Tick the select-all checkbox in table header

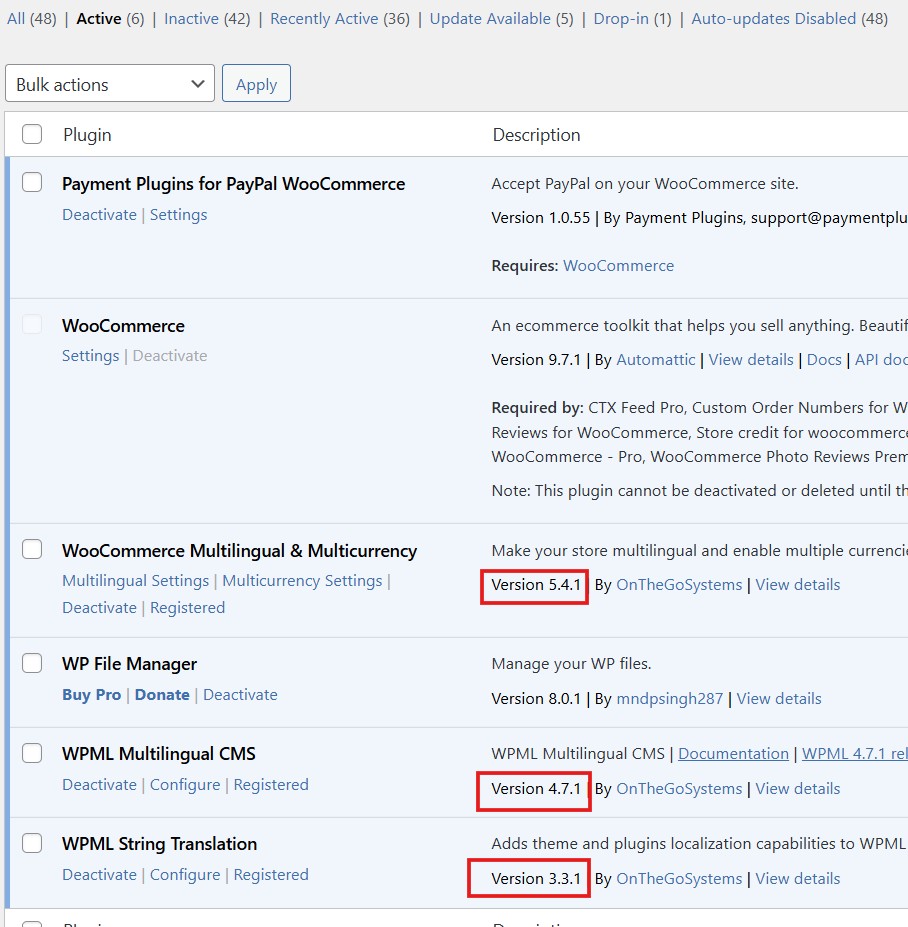point(32,134)
